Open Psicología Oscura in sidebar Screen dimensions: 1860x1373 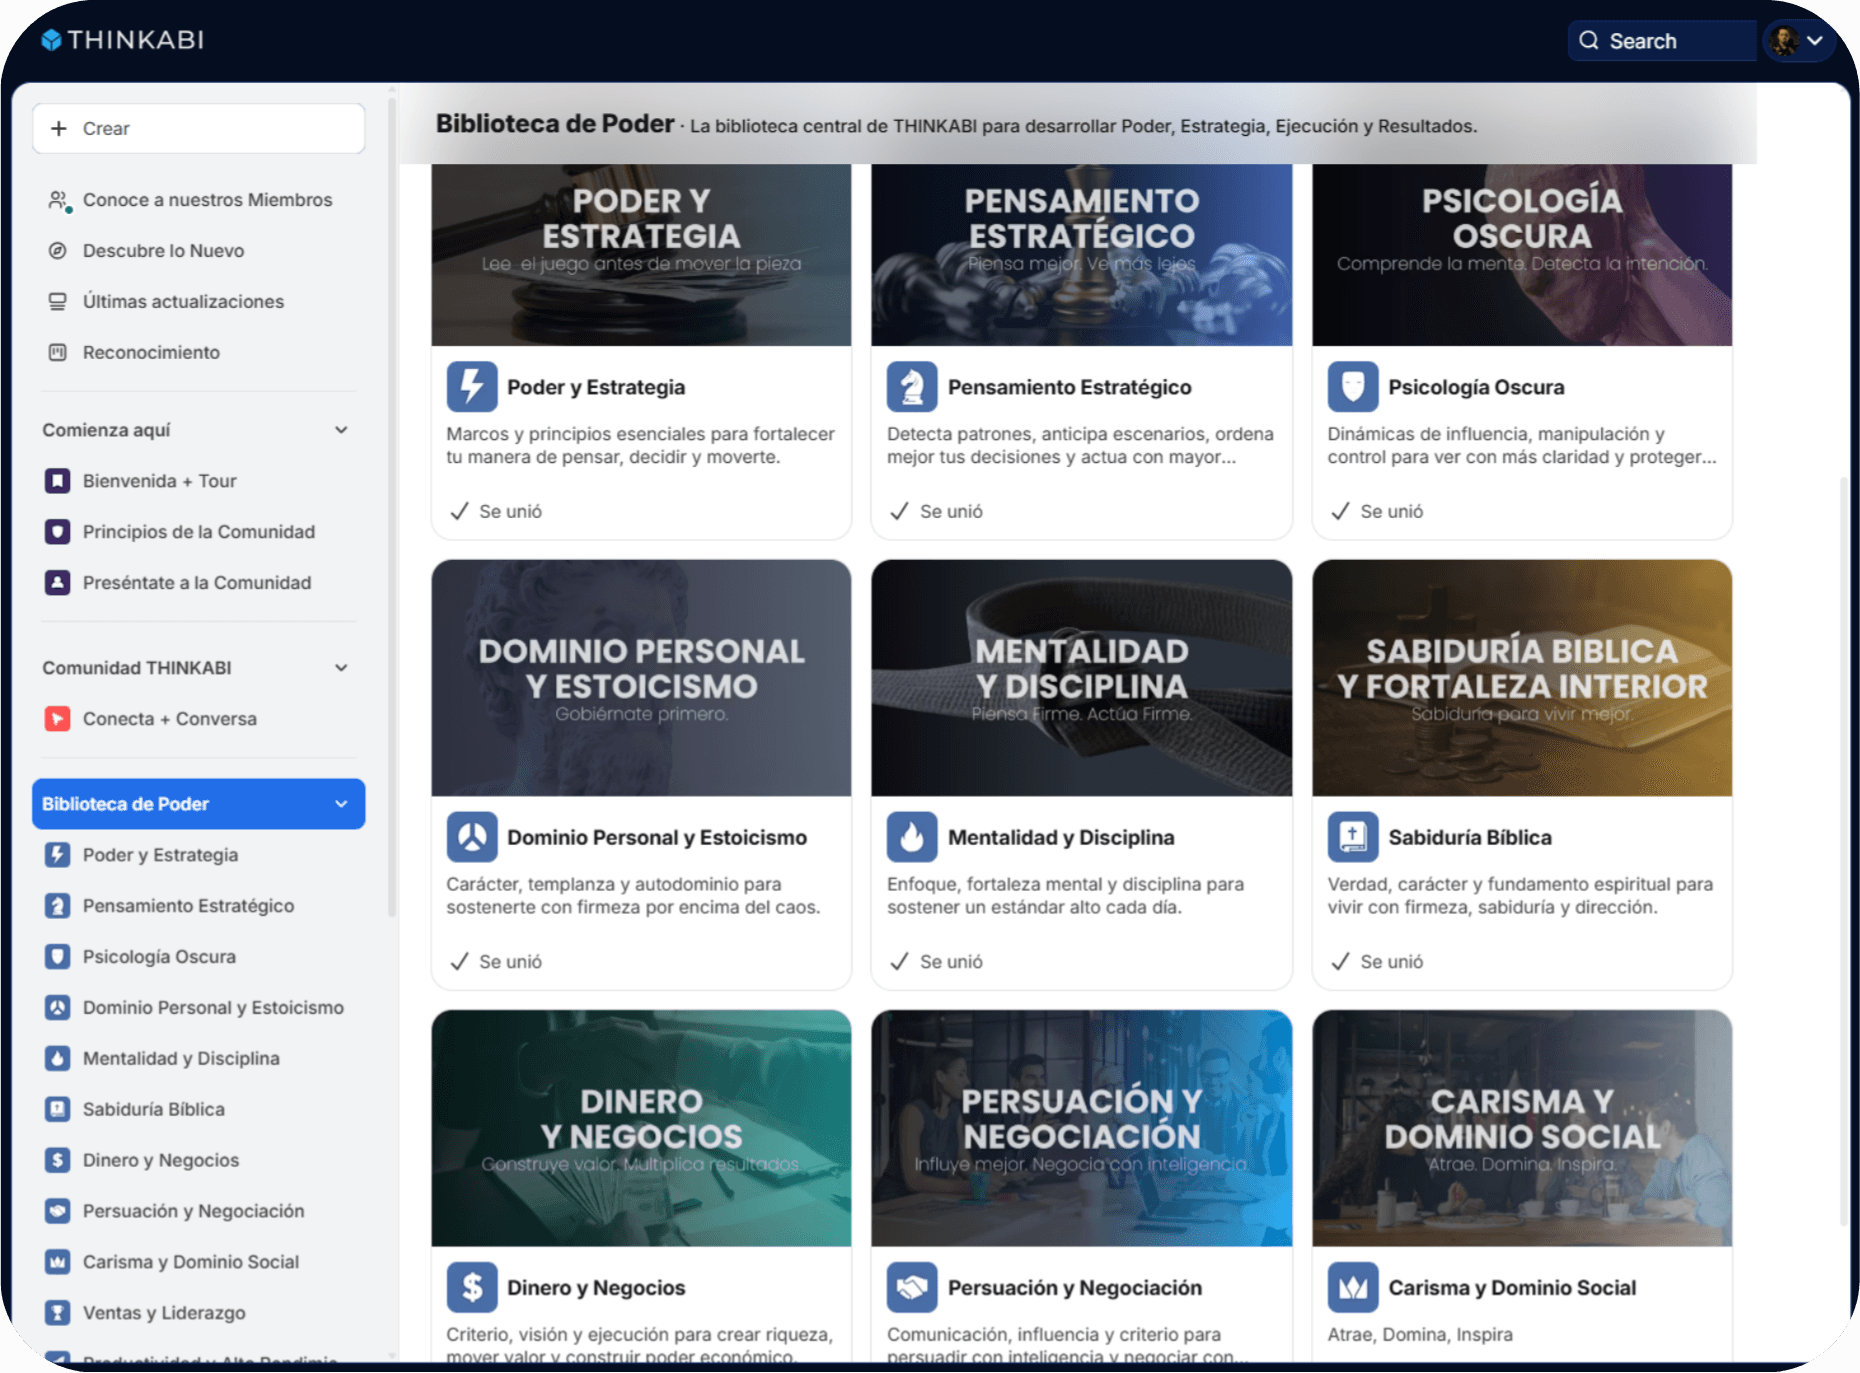coord(198,957)
